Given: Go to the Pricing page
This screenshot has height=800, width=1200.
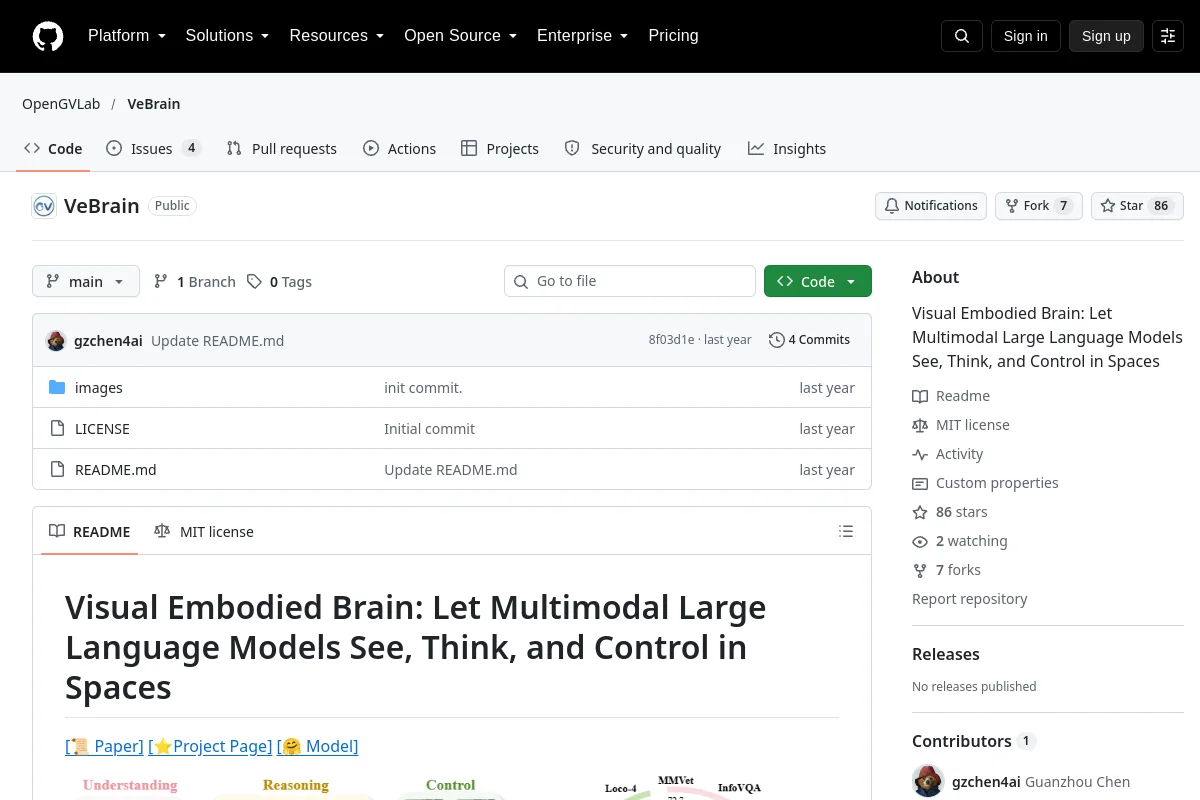Looking at the screenshot, I should (x=673, y=36).
